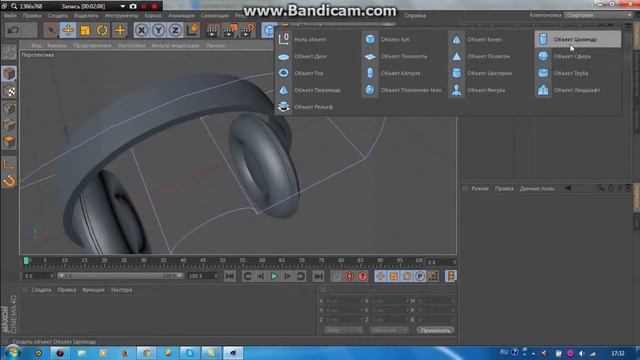The height and width of the screenshot is (360, 640).
Task: Click the blue cube primitives toolbar button
Action: coord(269,30)
